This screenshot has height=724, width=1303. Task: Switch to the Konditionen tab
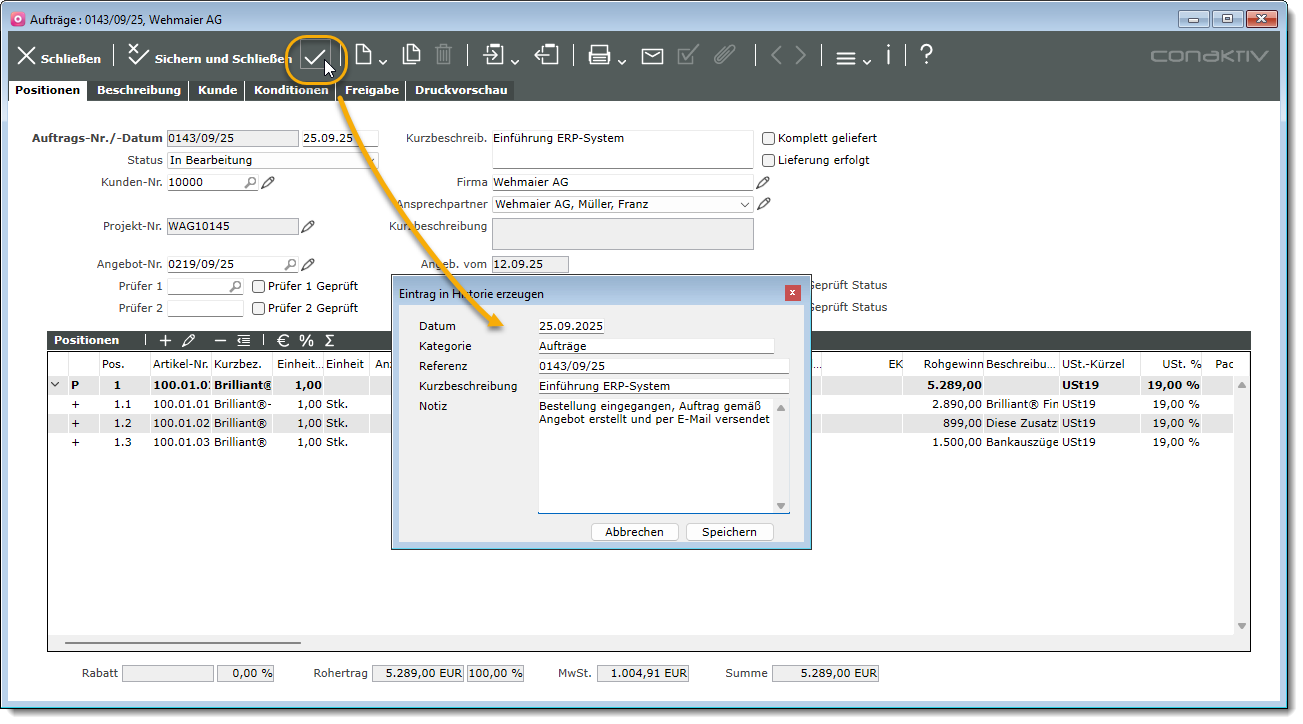(x=291, y=90)
